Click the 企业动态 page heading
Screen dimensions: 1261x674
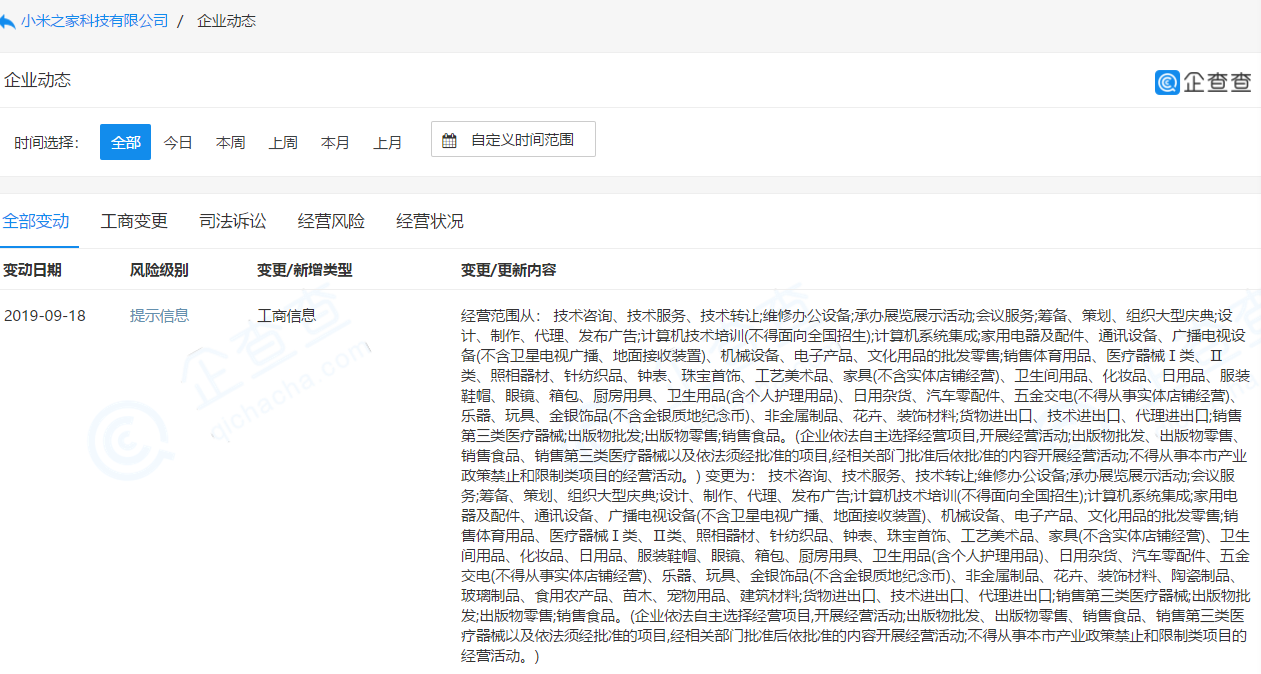[38, 80]
